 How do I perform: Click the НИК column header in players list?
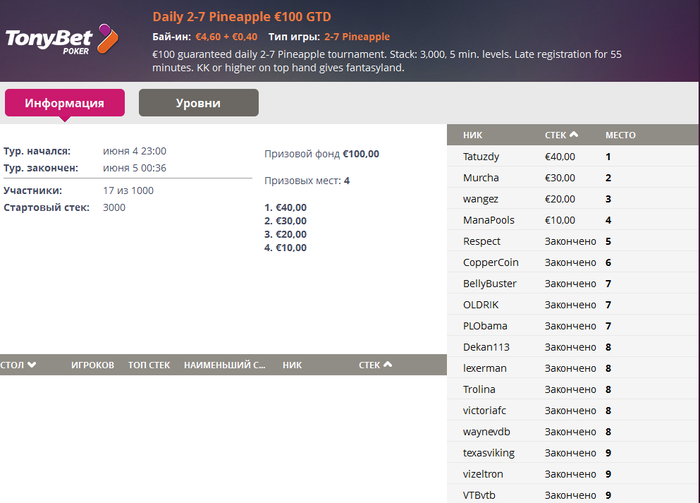click(472, 135)
